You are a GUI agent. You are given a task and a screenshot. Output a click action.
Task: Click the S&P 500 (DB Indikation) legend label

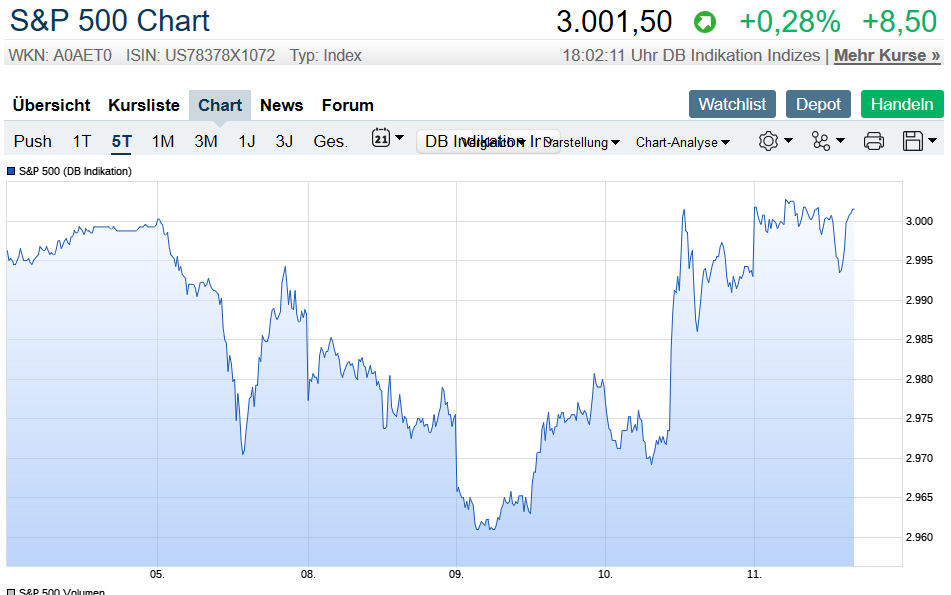(x=75, y=172)
